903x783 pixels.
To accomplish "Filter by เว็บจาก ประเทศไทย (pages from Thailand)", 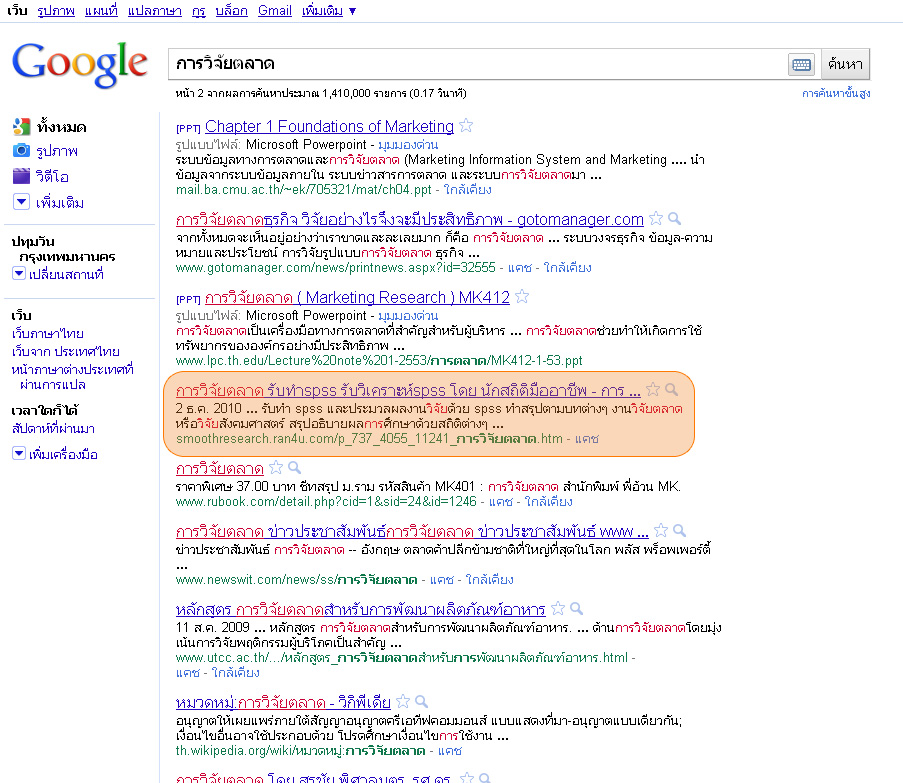I will click(66, 351).
